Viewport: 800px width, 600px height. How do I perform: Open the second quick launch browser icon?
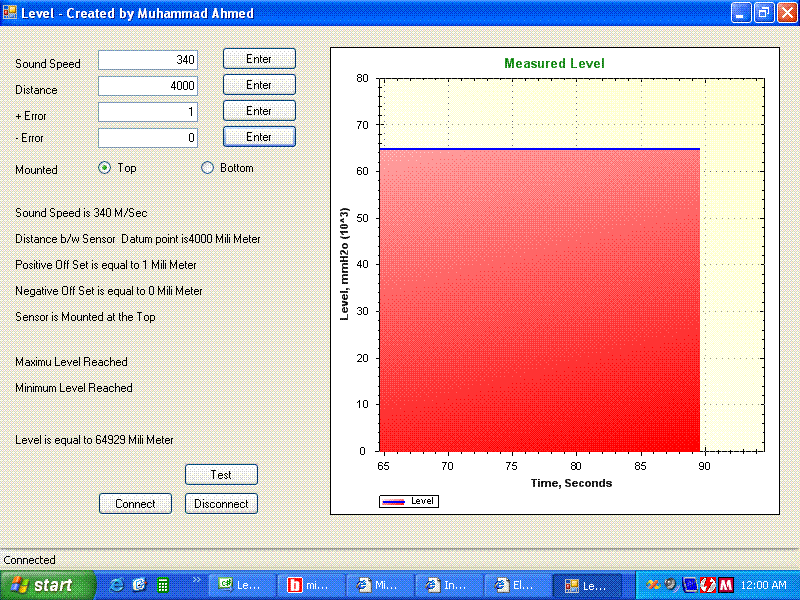pos(139,585)
